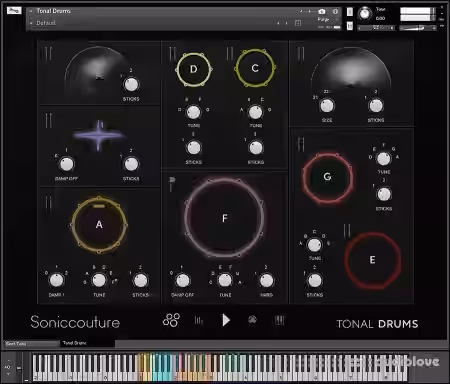Click the Default preset name
The width and height of the screenshot is (450, 384).
point(46,23)
